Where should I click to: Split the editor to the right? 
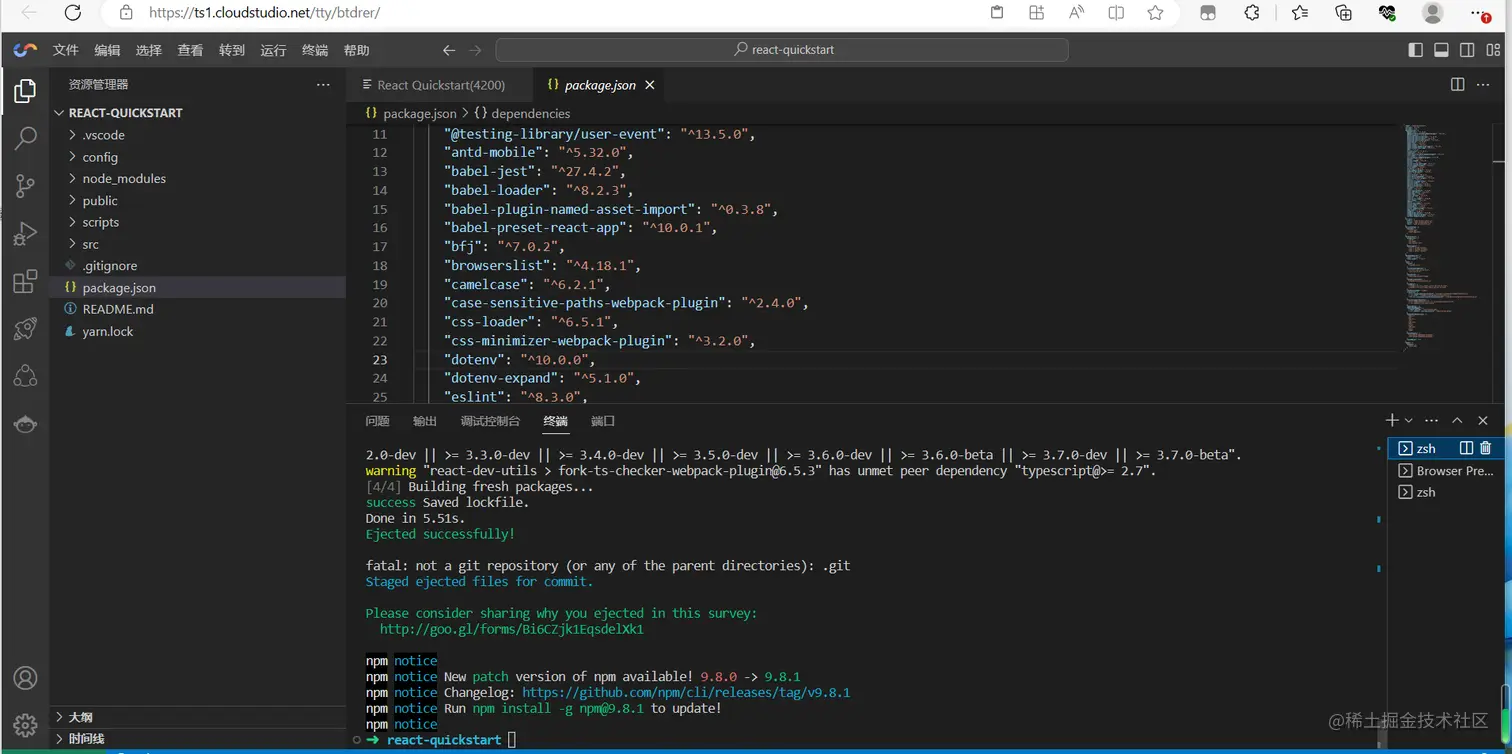pyautogui.click(x=1457, y=85)
